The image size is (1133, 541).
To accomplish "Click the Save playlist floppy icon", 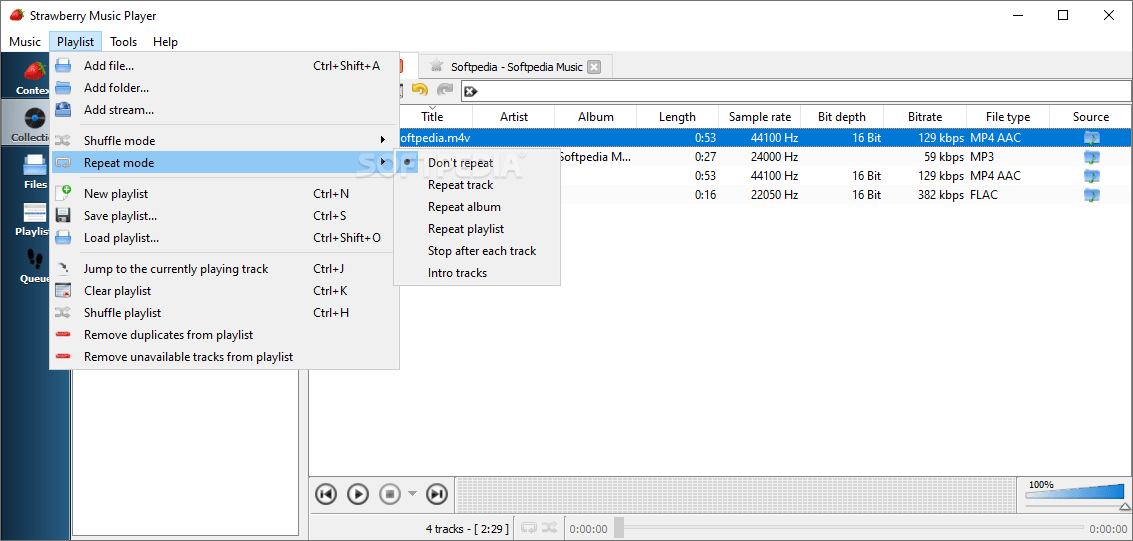I will [x=64, y=216].
